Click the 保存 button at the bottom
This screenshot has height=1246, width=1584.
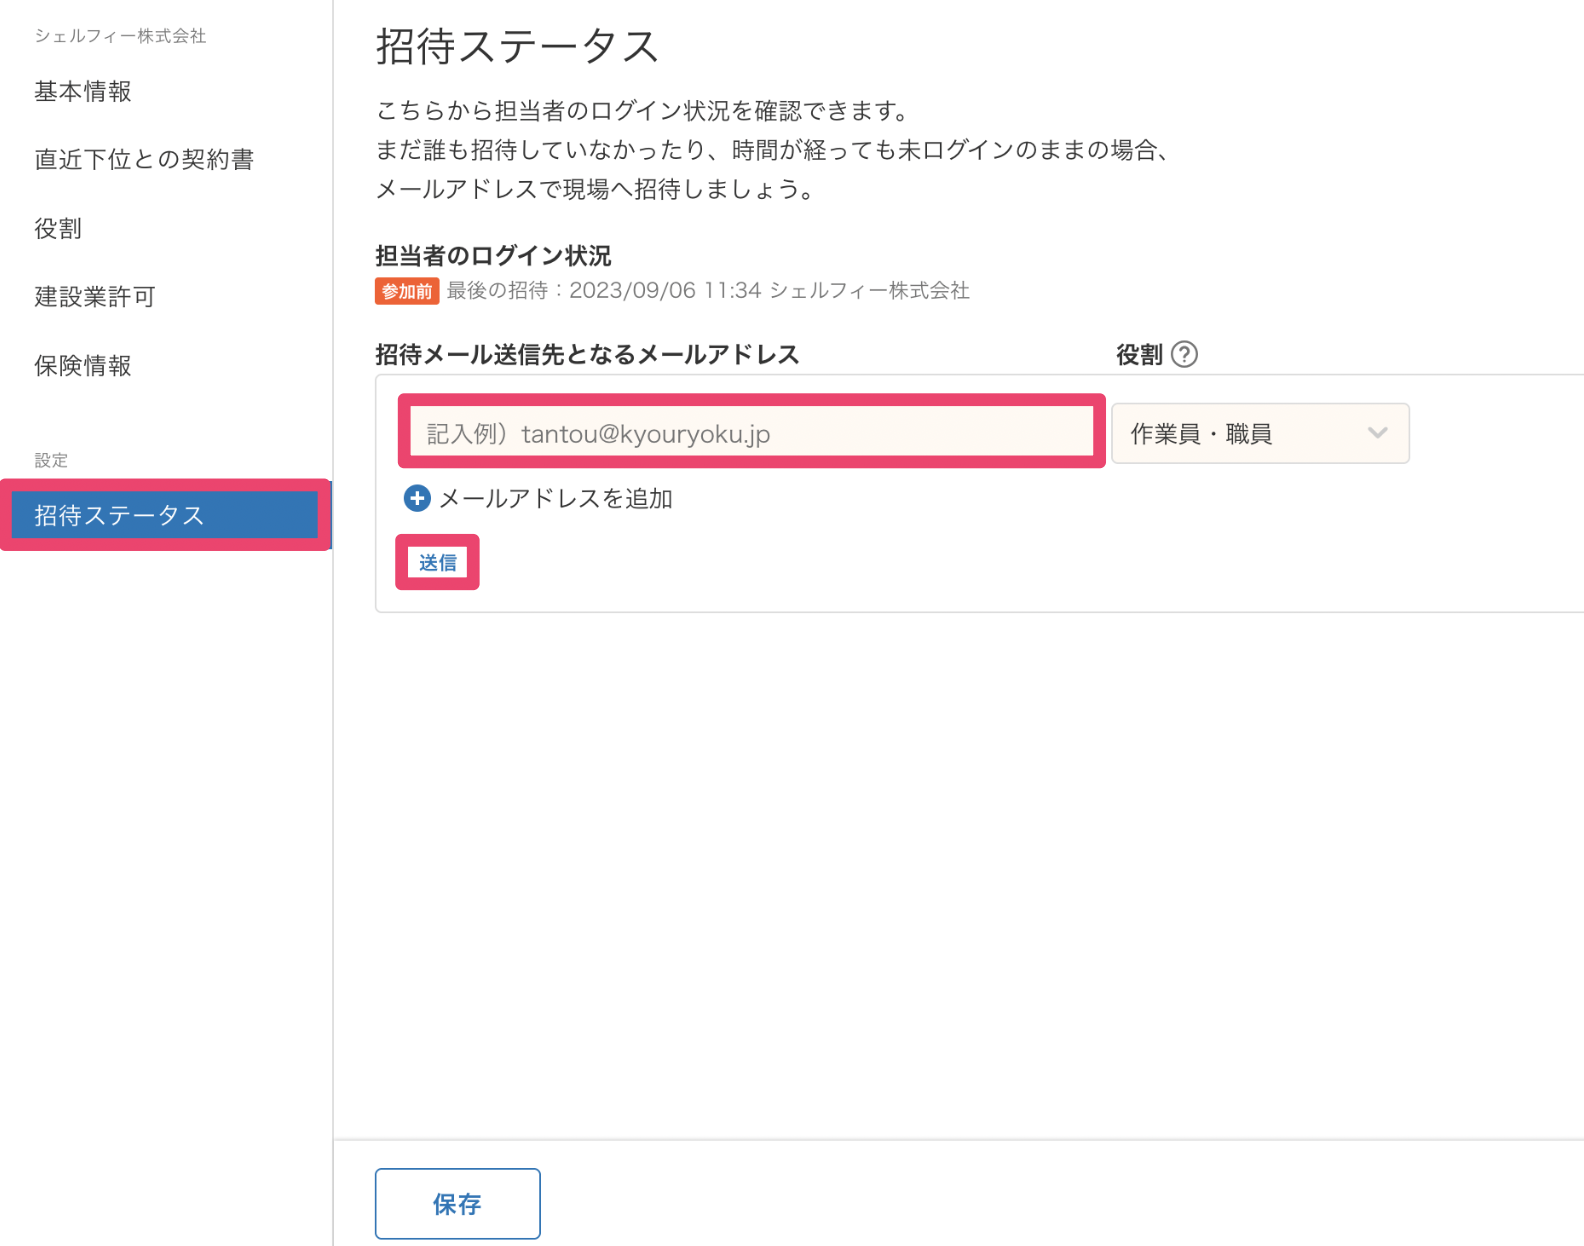(457, 1204)
